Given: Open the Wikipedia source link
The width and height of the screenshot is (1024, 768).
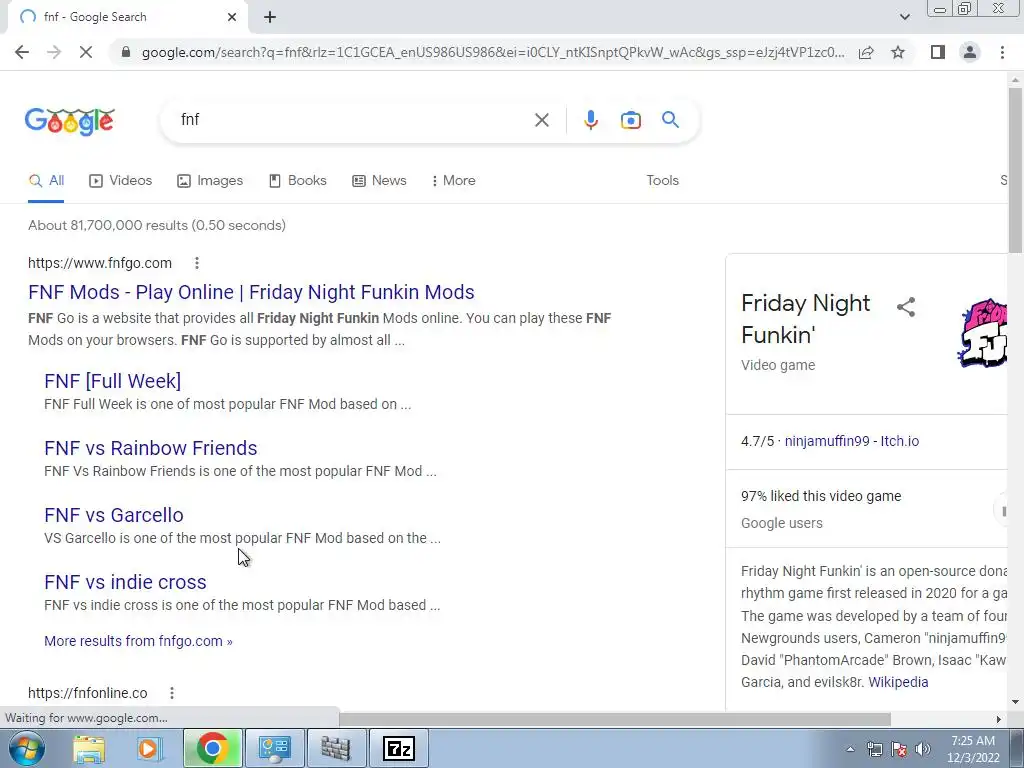Looking at the screenshot, I should click(898, 682).
